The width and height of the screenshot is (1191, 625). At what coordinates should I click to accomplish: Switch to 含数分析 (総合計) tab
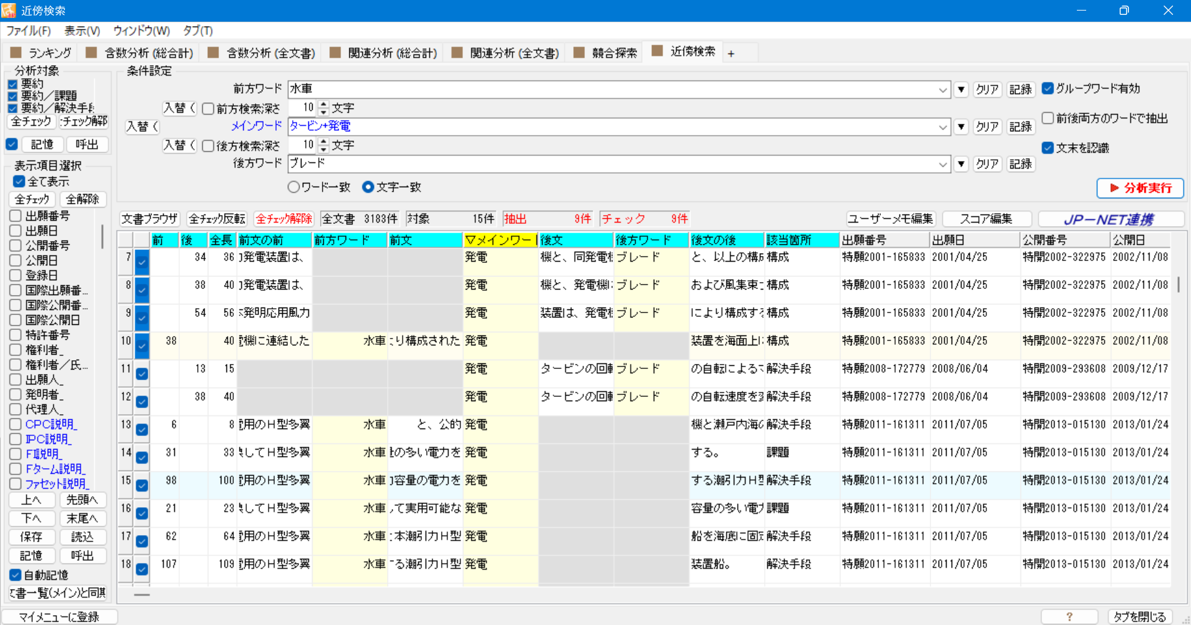(x=140, y=53)
